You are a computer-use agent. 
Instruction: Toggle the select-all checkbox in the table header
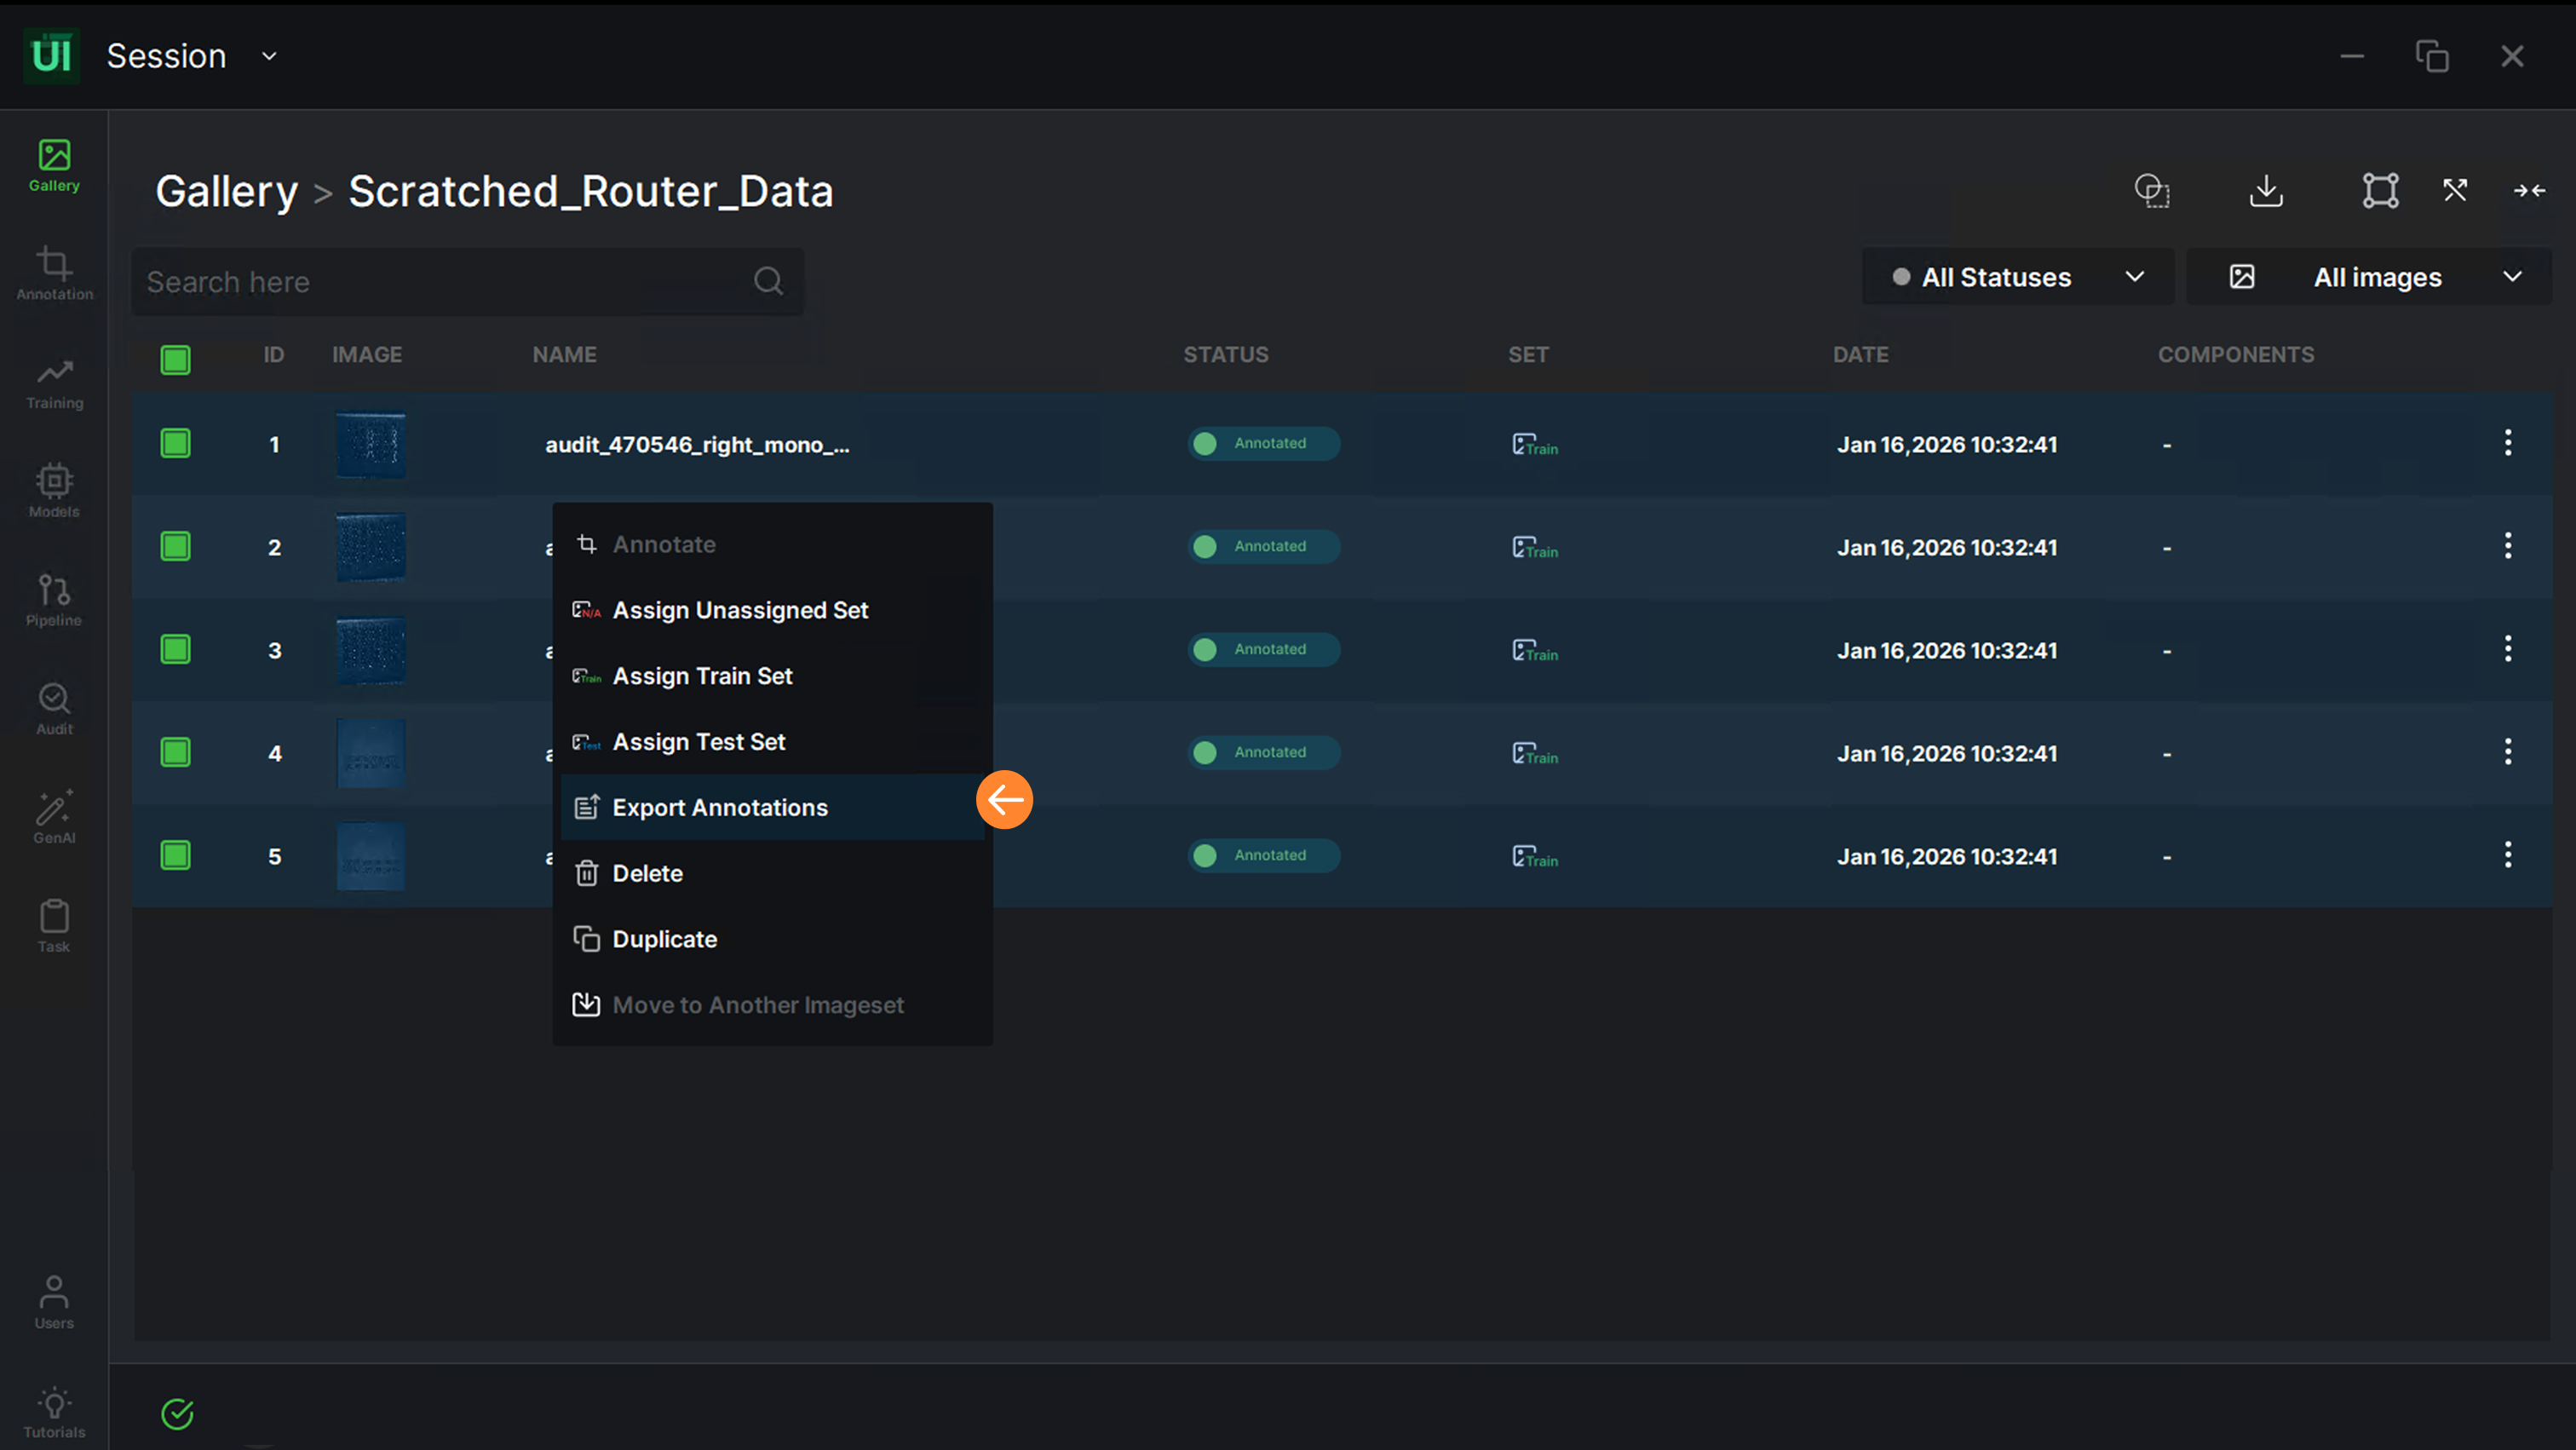point(175,359)
